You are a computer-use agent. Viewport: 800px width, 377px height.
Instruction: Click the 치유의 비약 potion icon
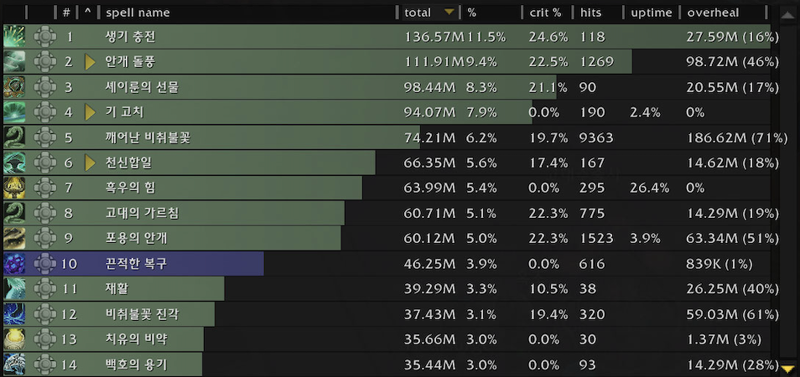point(14,339)
